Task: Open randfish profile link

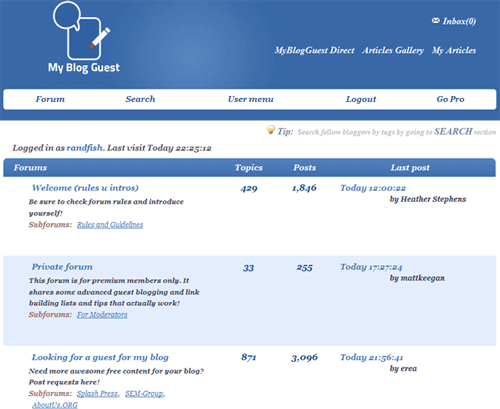Action: tap(85, 148)
